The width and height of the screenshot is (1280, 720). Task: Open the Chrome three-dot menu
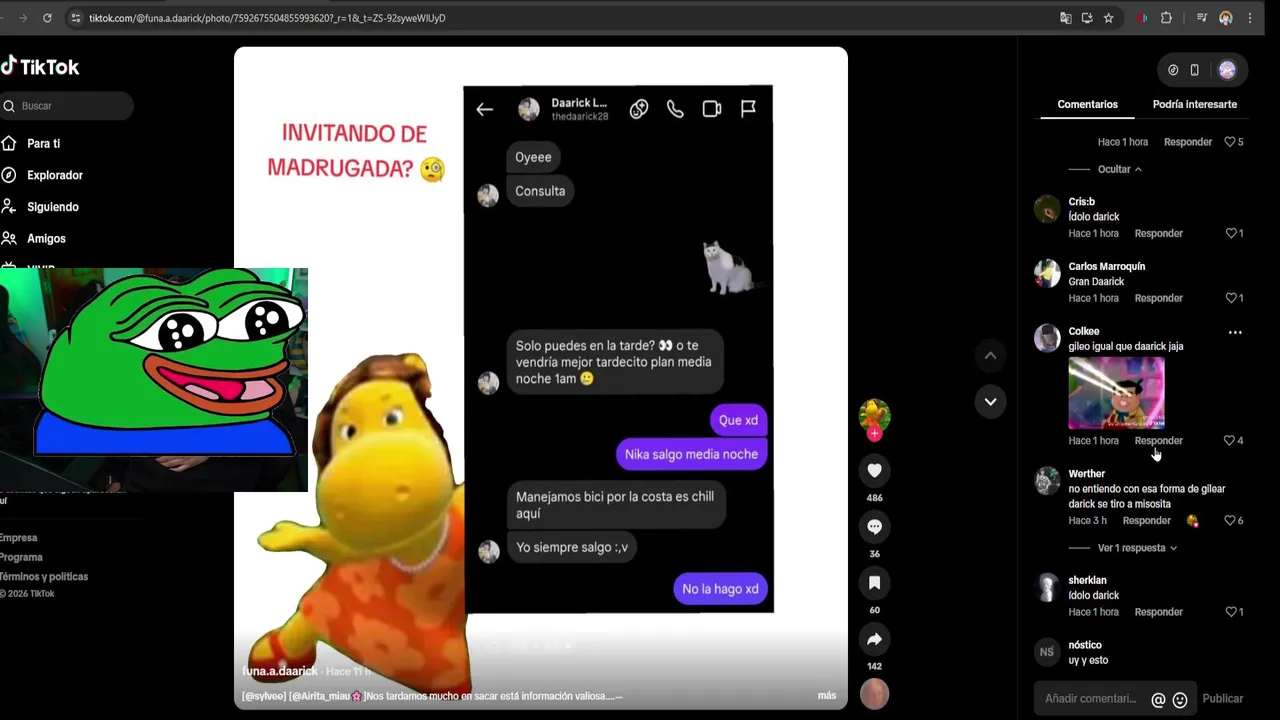[x=1250, y=18]
